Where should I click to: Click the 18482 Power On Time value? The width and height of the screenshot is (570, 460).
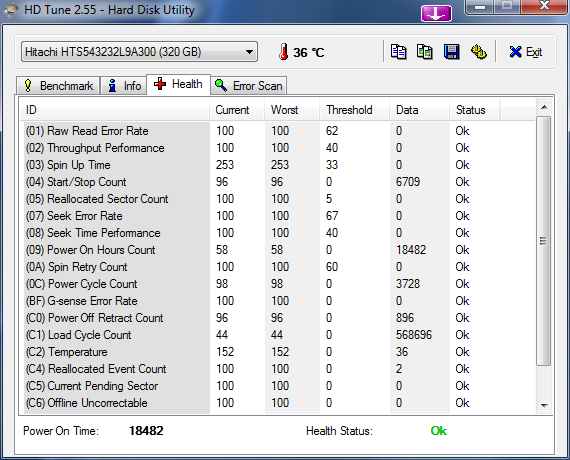[x=146, y=431]
